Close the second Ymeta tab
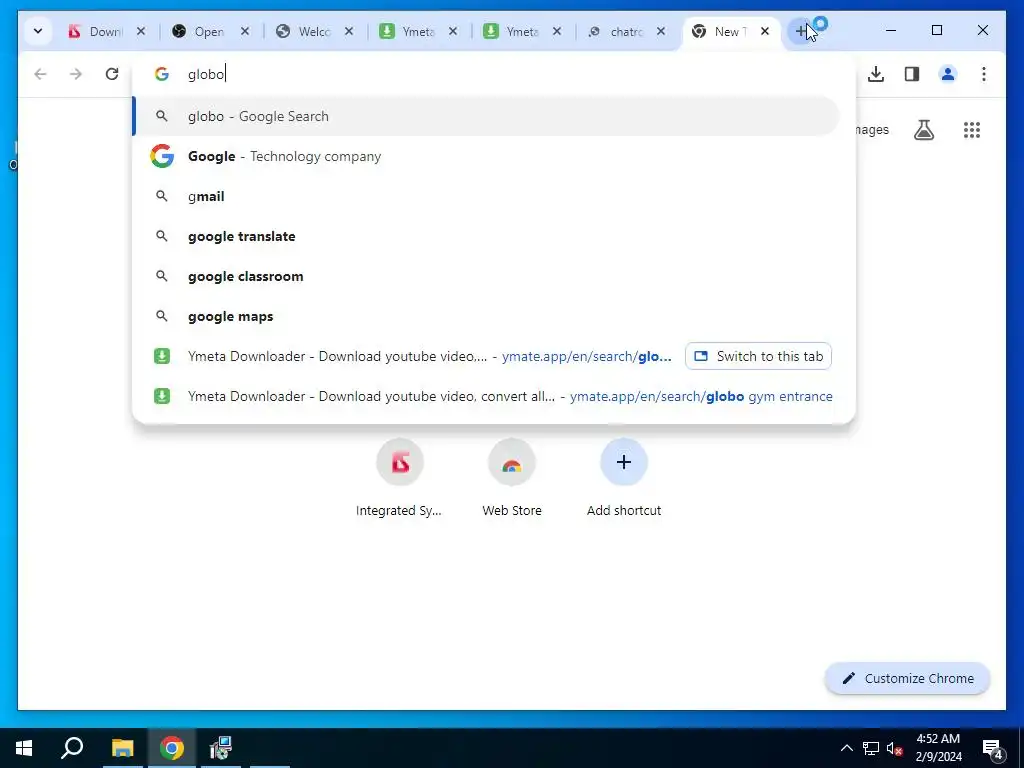 [557, 31]
